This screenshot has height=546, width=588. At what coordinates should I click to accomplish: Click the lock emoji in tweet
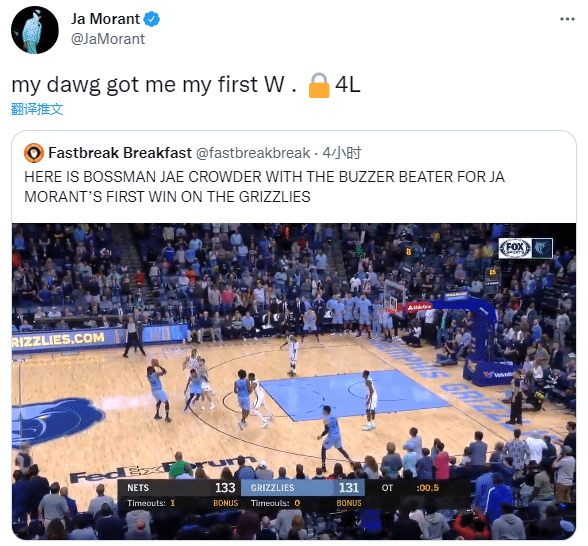tap(319, 85)
